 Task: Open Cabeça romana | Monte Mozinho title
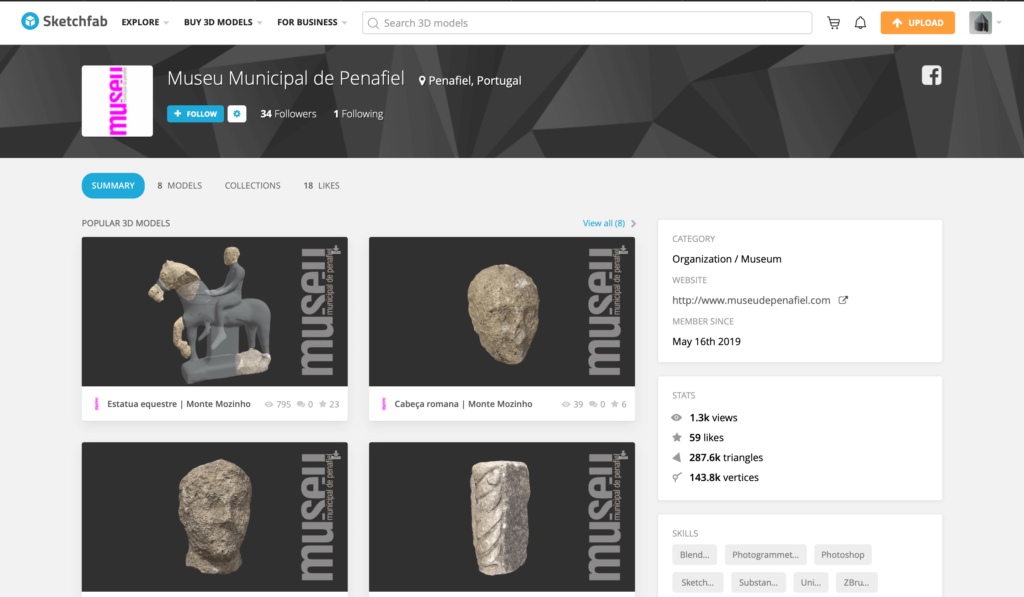click(x=463, y=404)
